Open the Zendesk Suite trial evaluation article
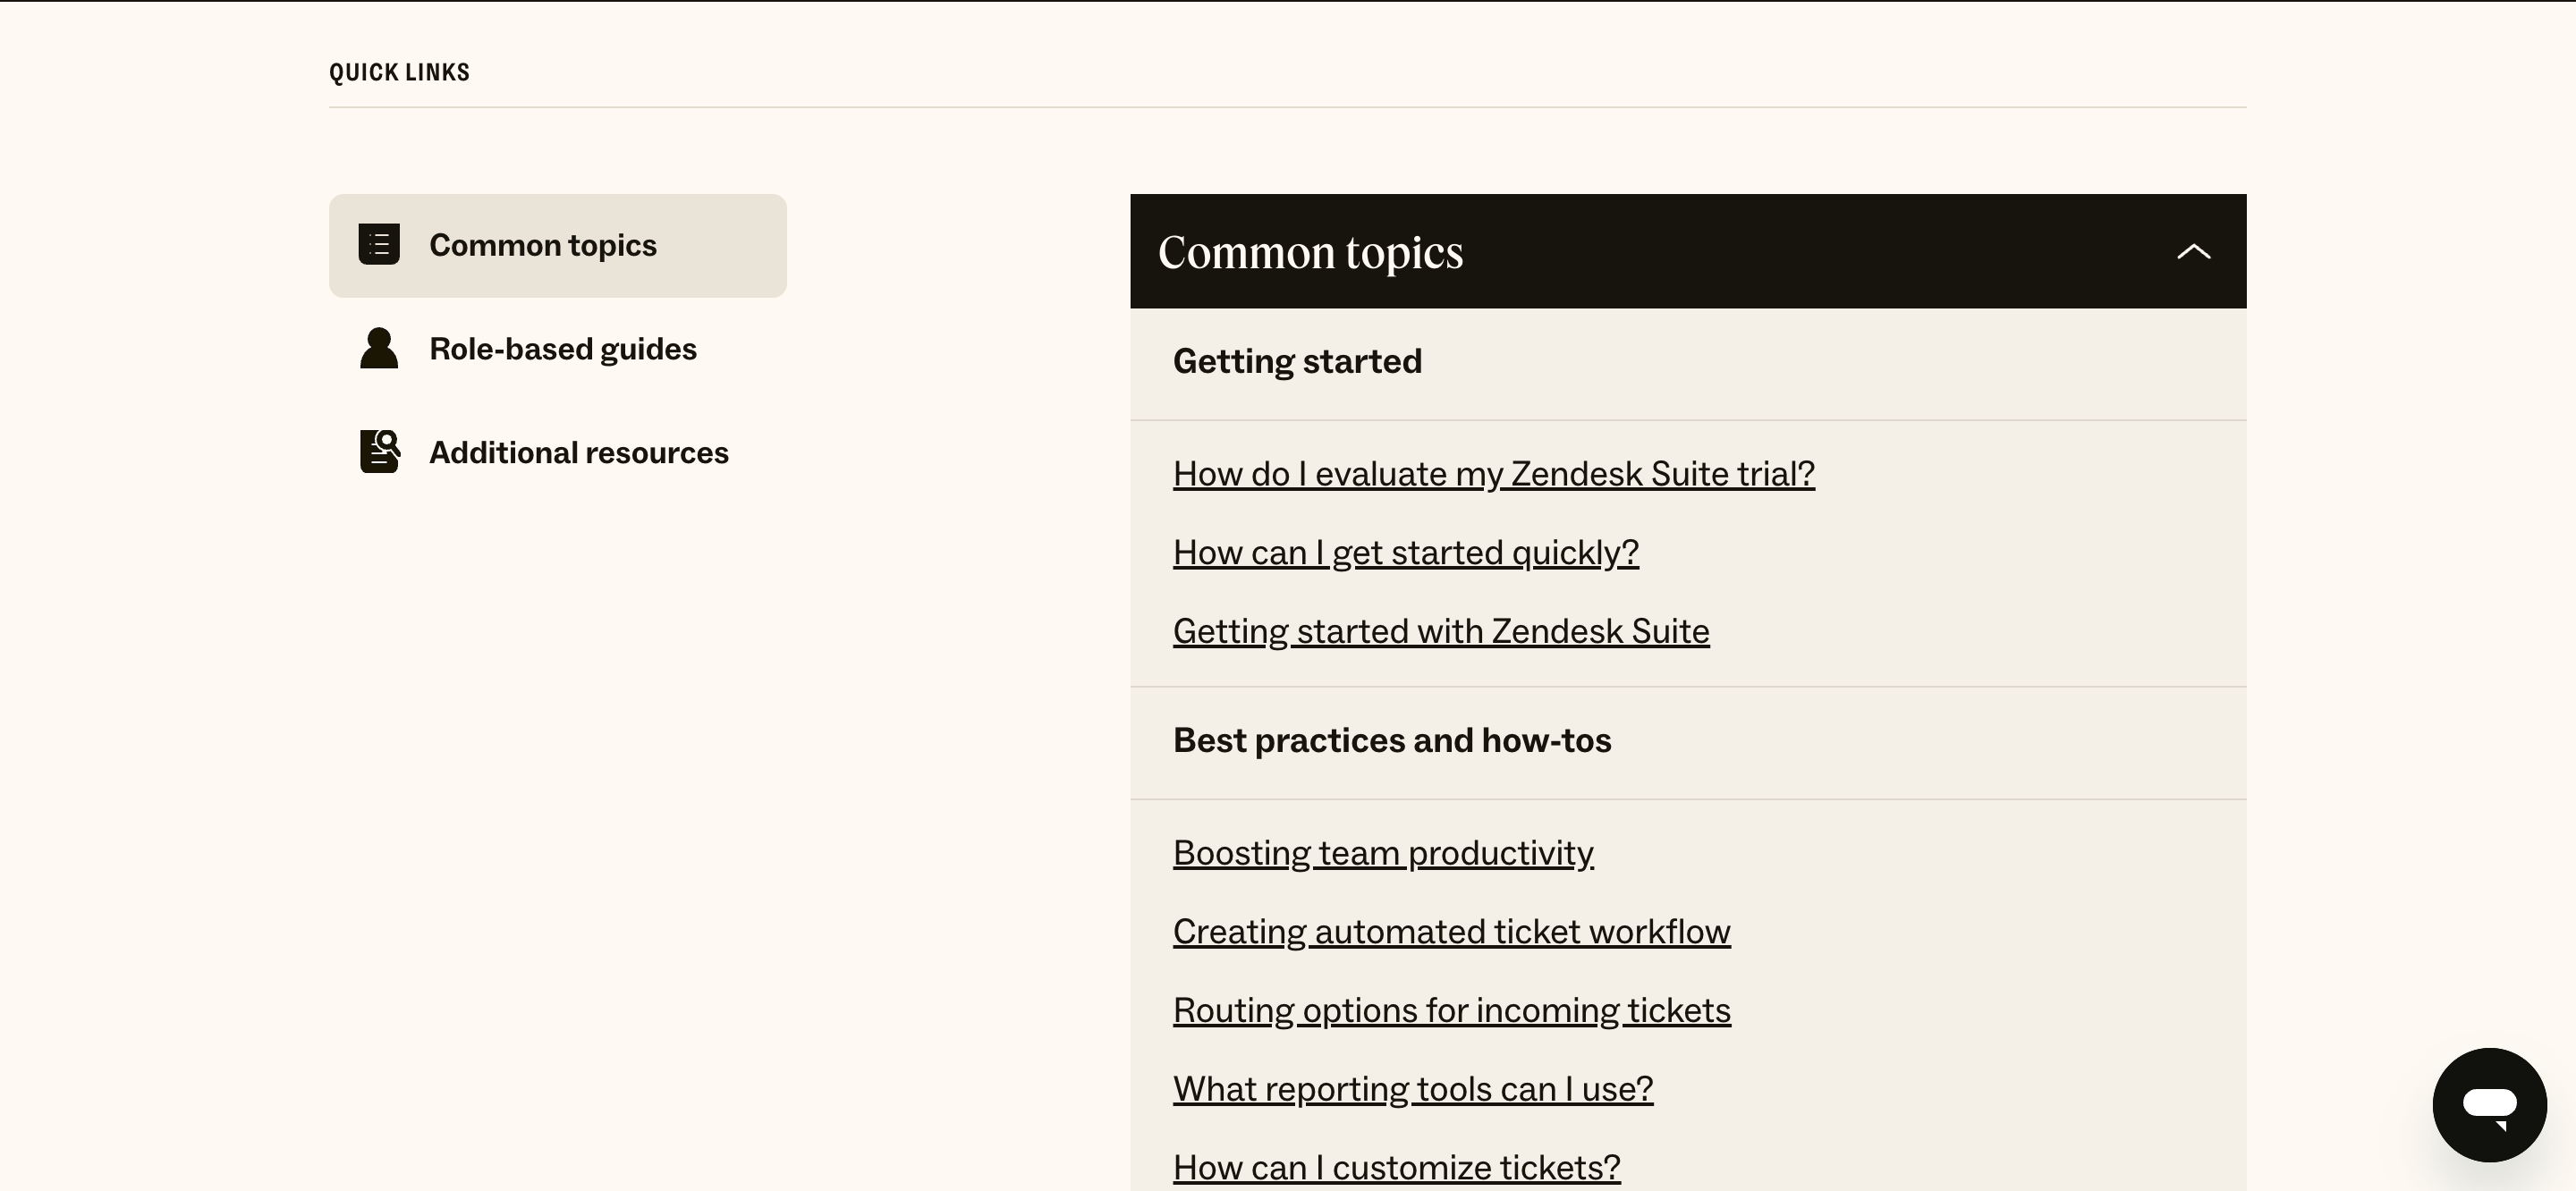This screenshot has height=1191, width=2576. (x=1493, y=473)
